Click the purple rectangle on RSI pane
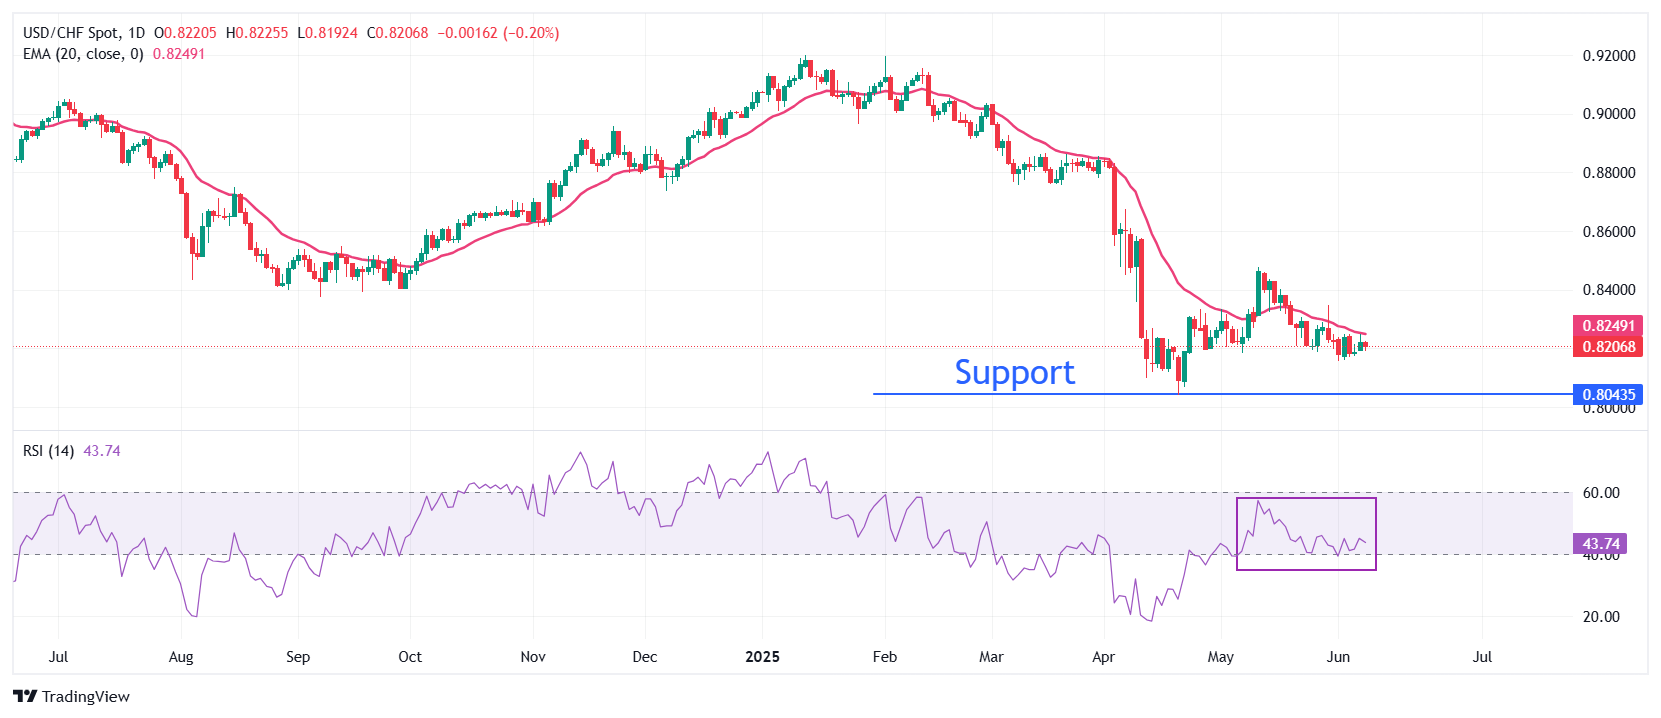 coord(1306,499)
